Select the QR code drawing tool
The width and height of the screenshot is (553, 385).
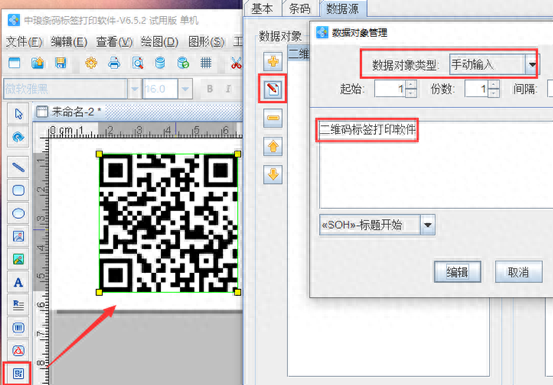point(18,373)
